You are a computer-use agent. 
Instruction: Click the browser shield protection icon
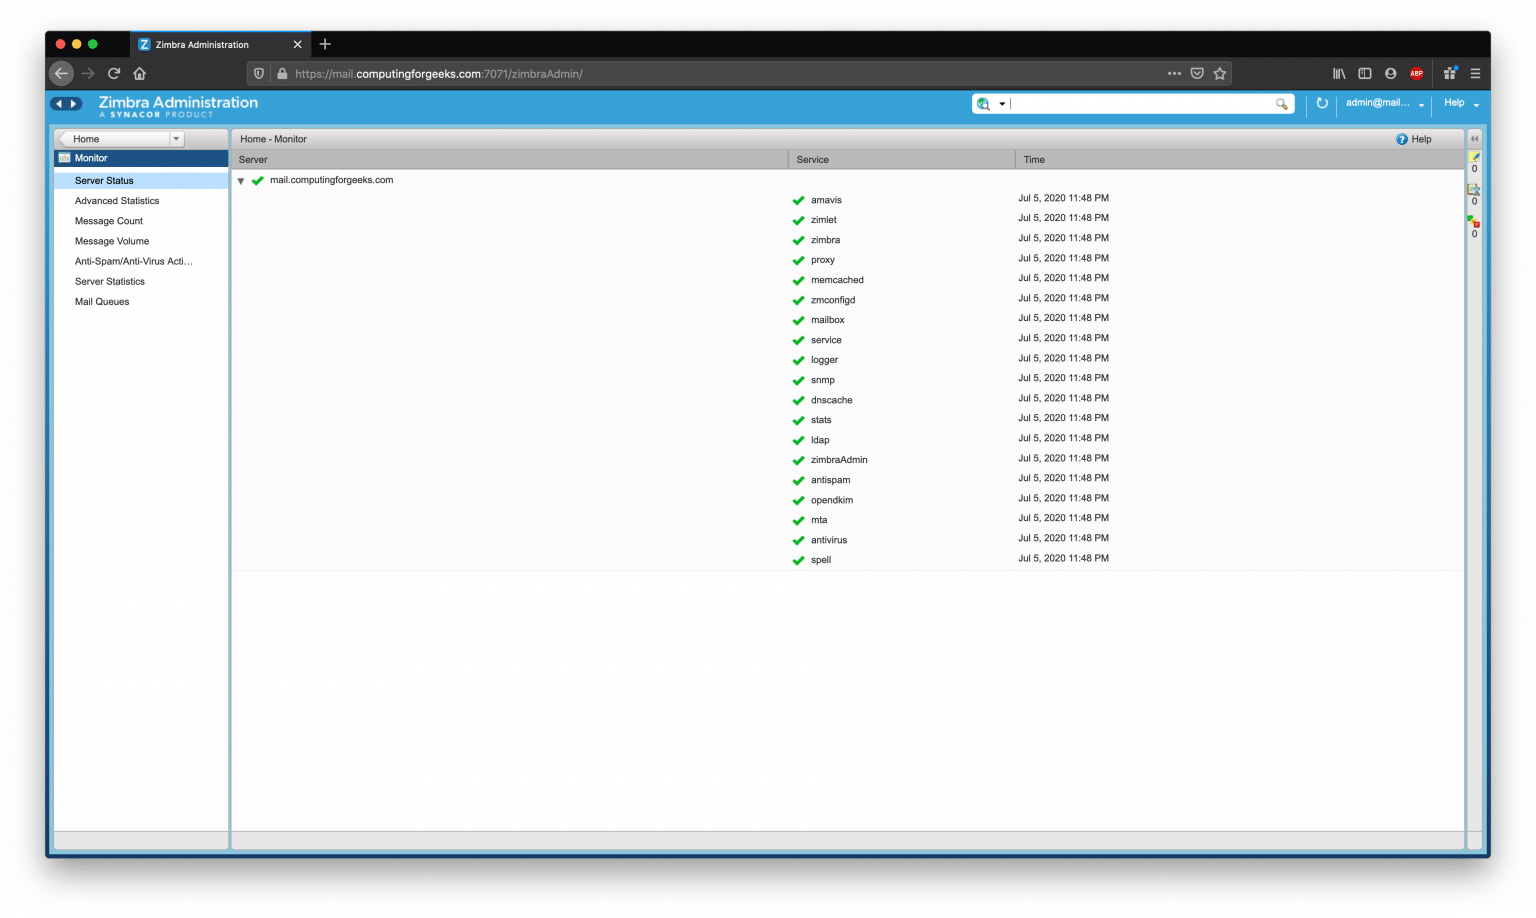tap(259, 73)
